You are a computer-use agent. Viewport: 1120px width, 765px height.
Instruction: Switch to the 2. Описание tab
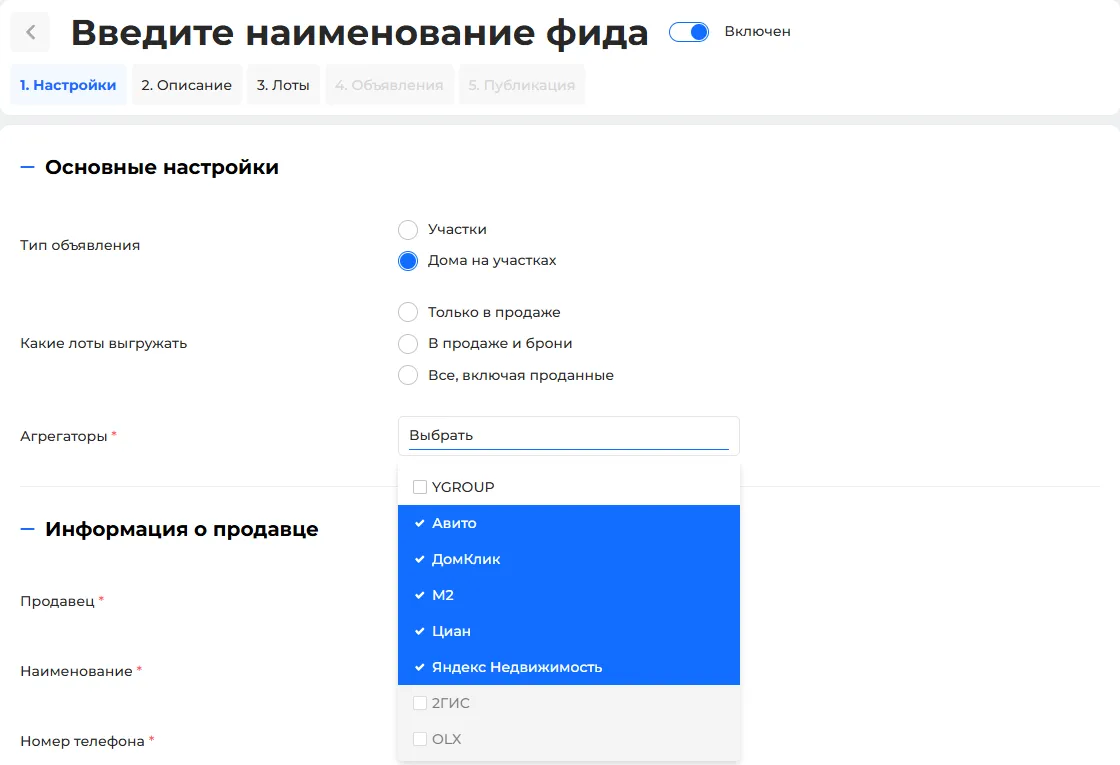pyautogui.click(x=186, y=85)
